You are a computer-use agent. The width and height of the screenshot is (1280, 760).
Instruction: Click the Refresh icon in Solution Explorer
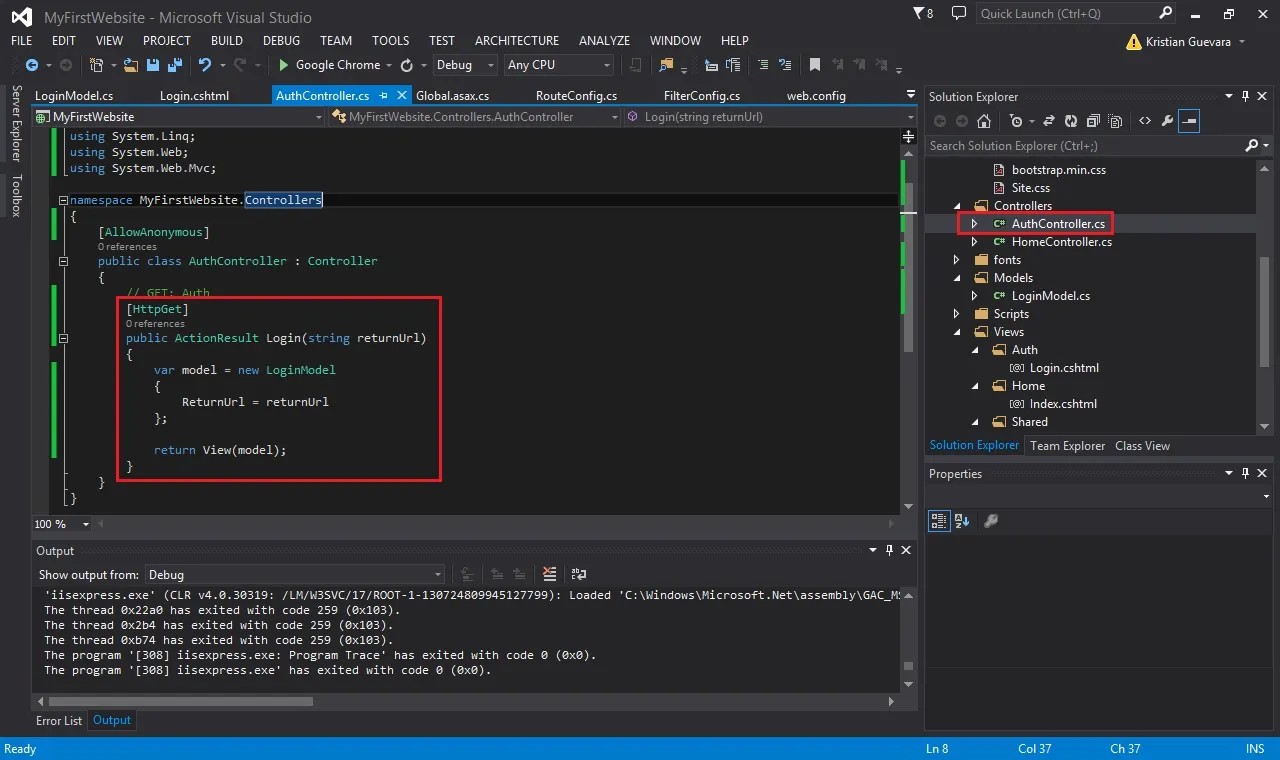click(1071, 121)
